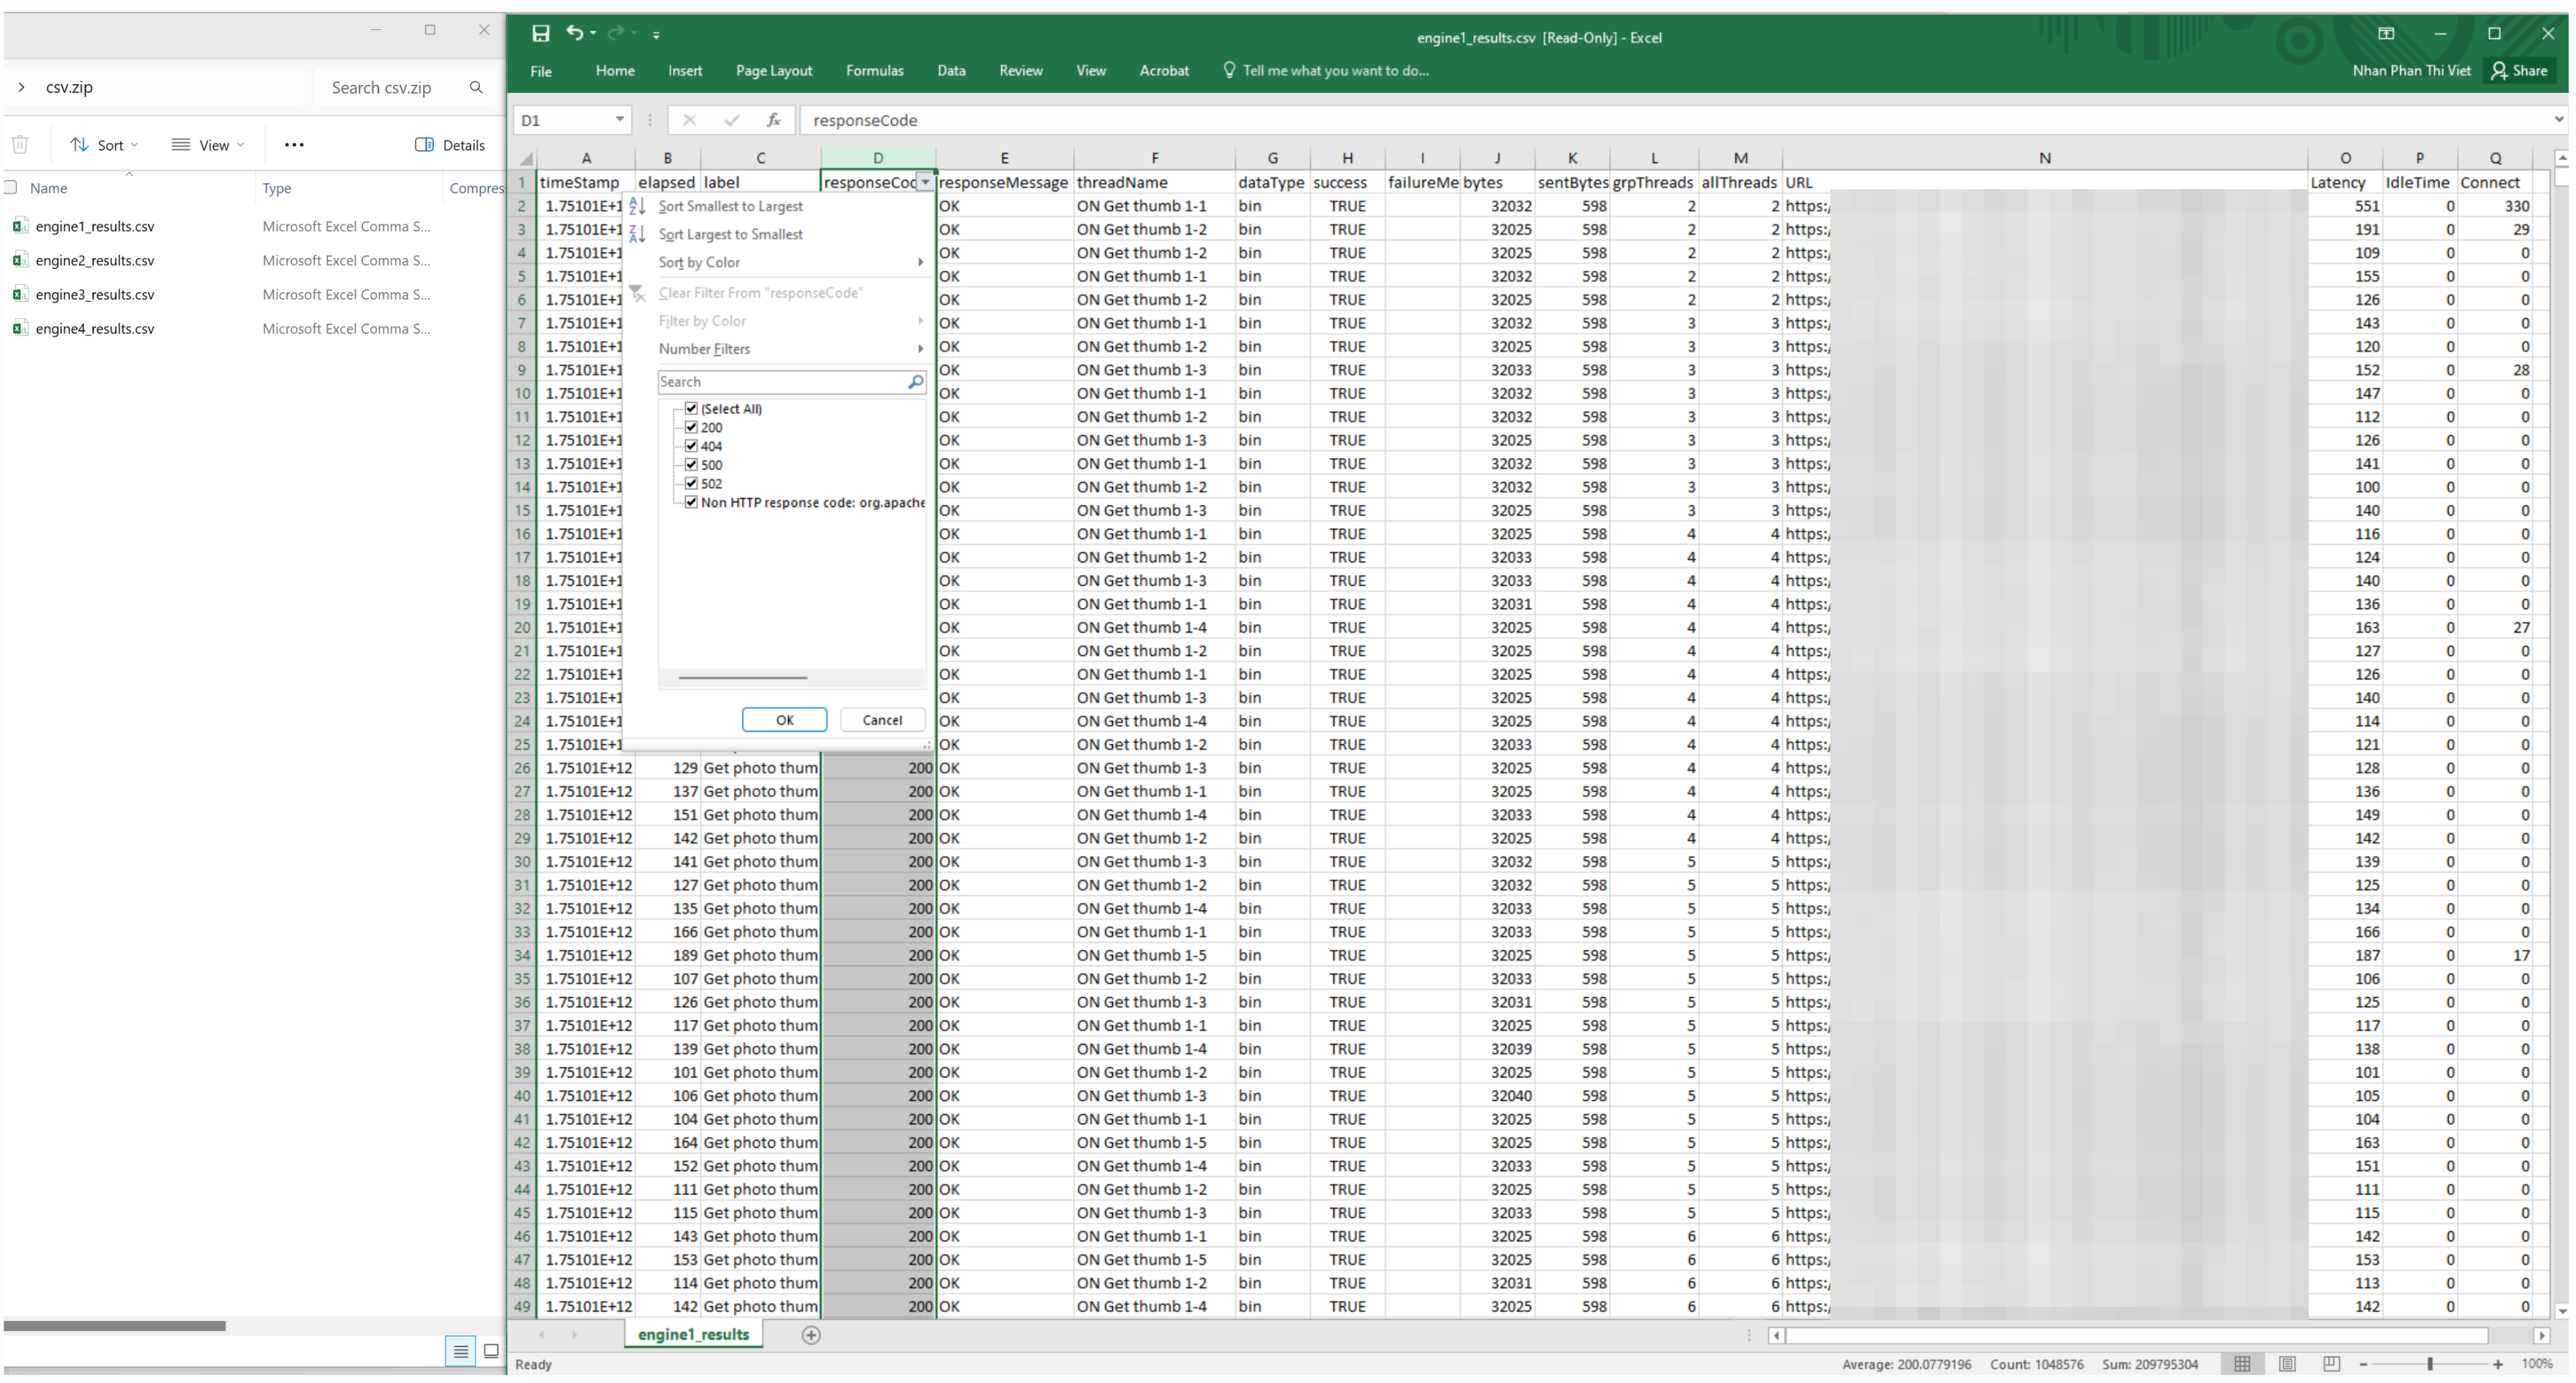Viewport: 2576px width, 1383px height.
Task: Click the search magnifier in csv.zip box
Action: coord(476,87)
